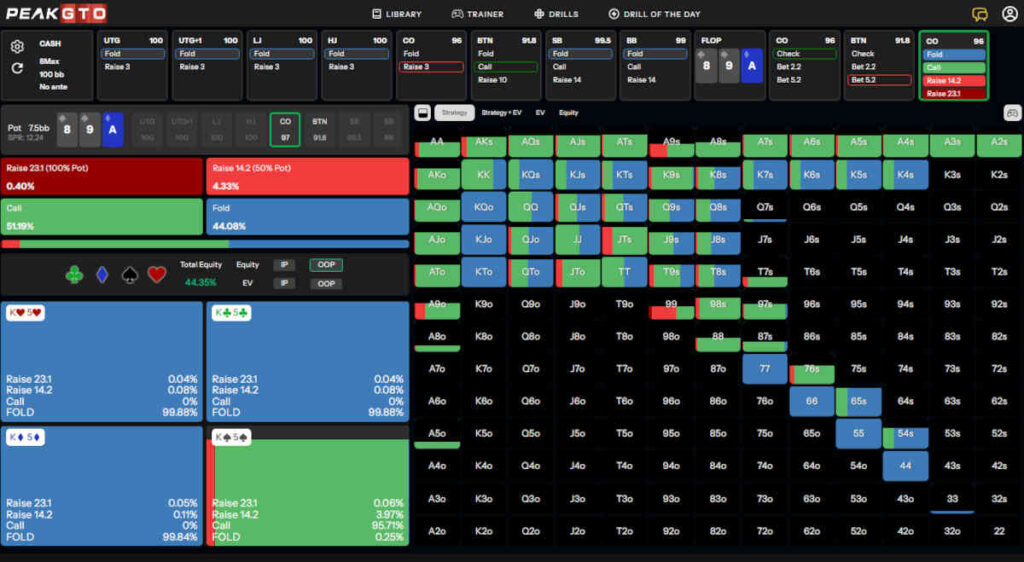Image resolution: width=1024 pixels, height=562 pixels.
Task: Select the 98s hand cell
Action: coord(718,307)
